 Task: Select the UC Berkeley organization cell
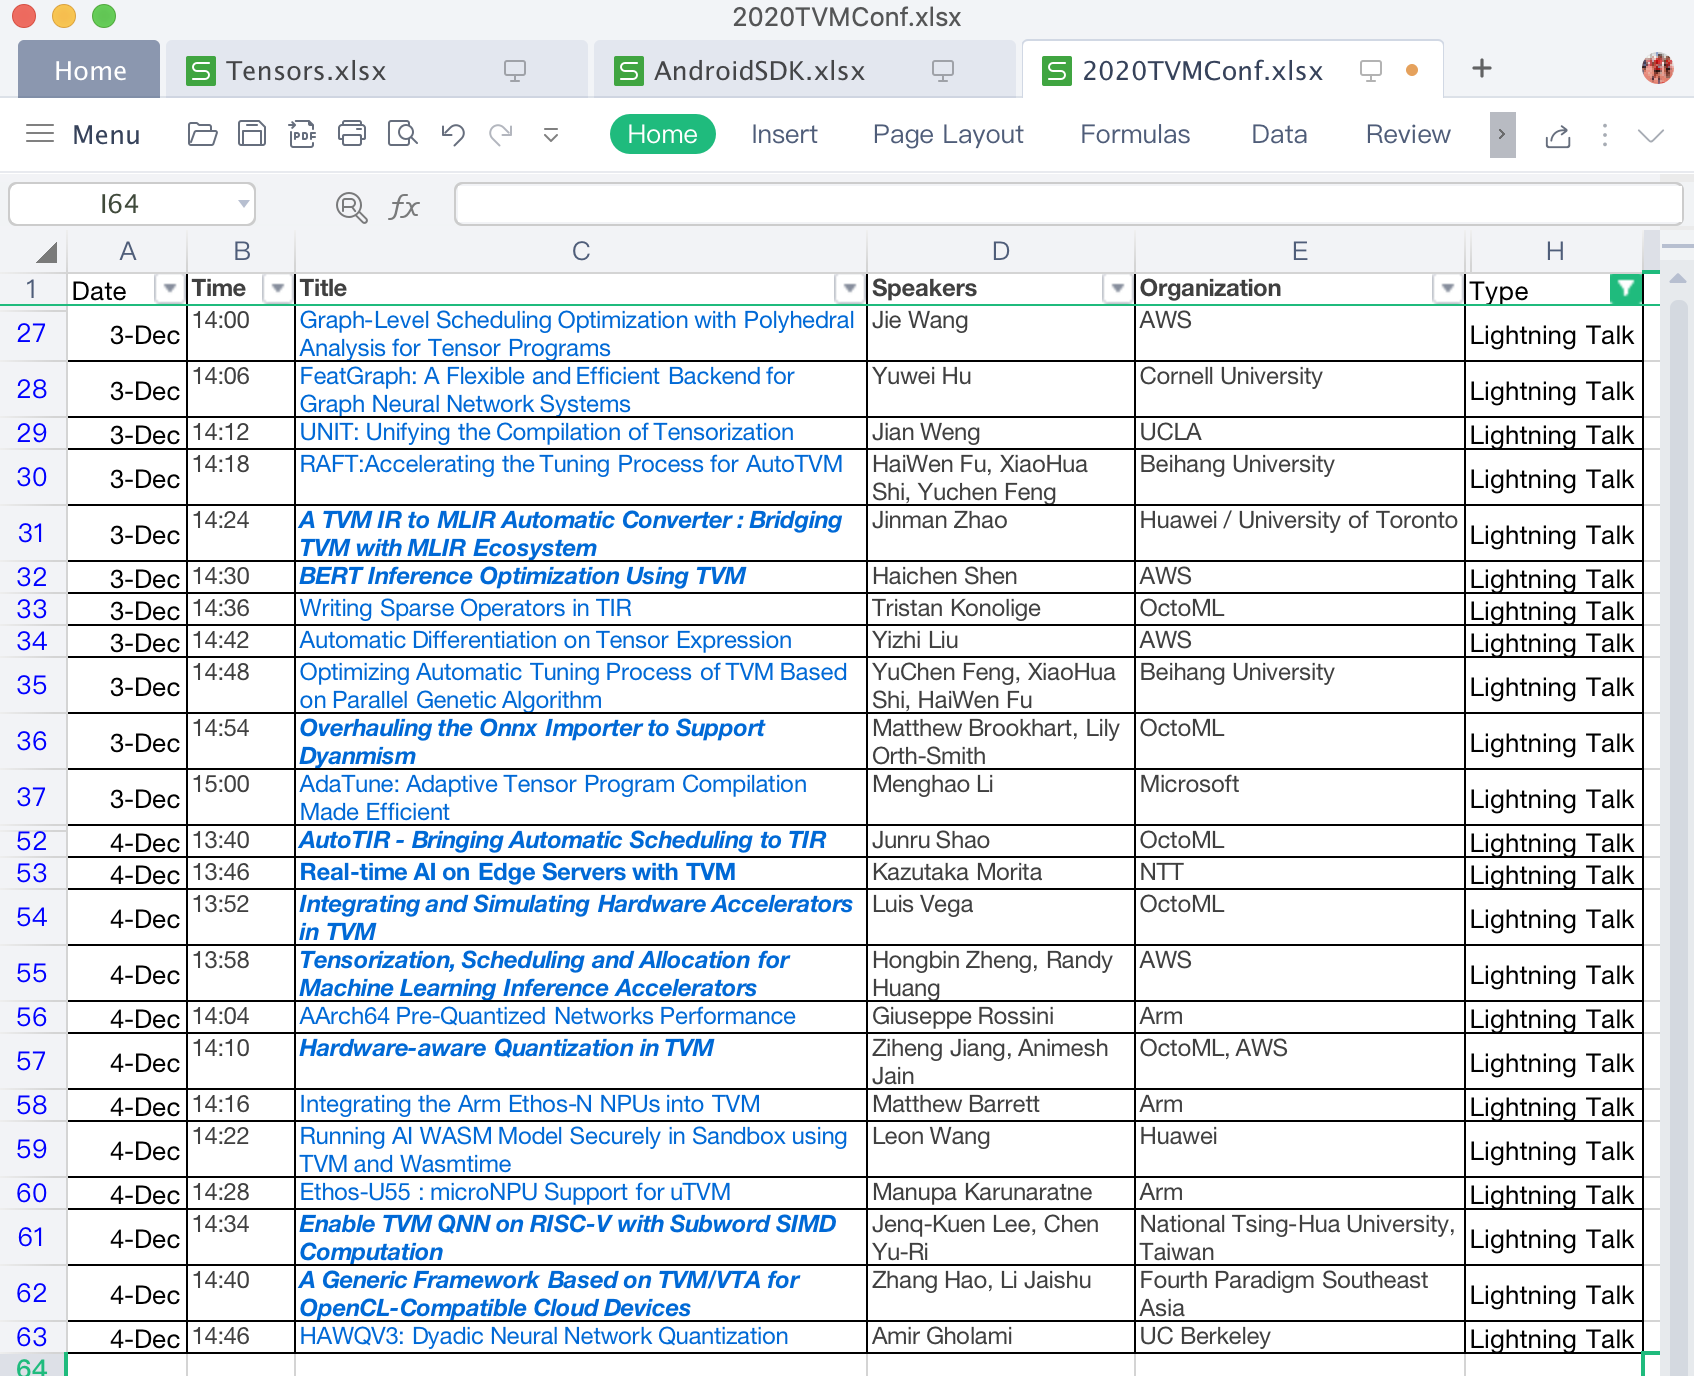click(x=1299, y=1337)
